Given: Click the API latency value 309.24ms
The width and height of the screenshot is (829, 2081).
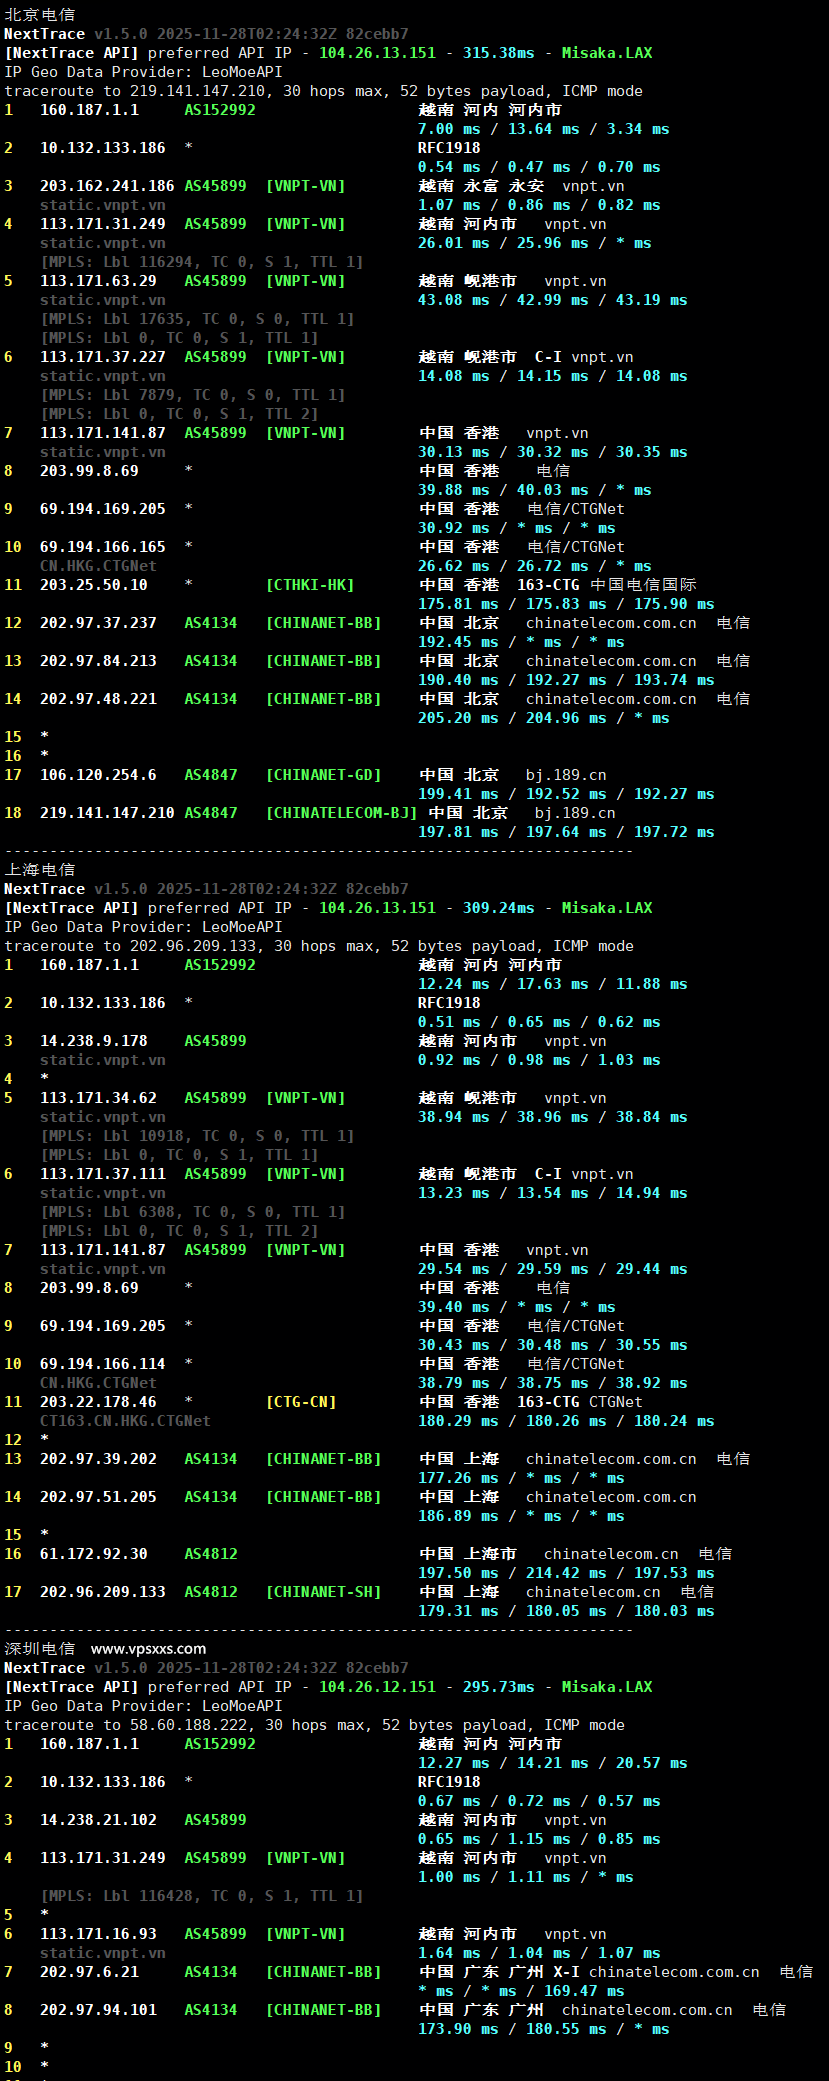Looking at the screenshot, I should [498, 908].
